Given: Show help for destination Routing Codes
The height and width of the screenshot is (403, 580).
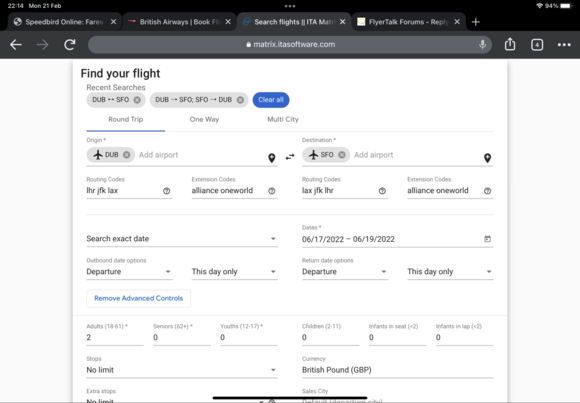Looking at the screenshot, I should pyautogui.click(x=382, y=191).
